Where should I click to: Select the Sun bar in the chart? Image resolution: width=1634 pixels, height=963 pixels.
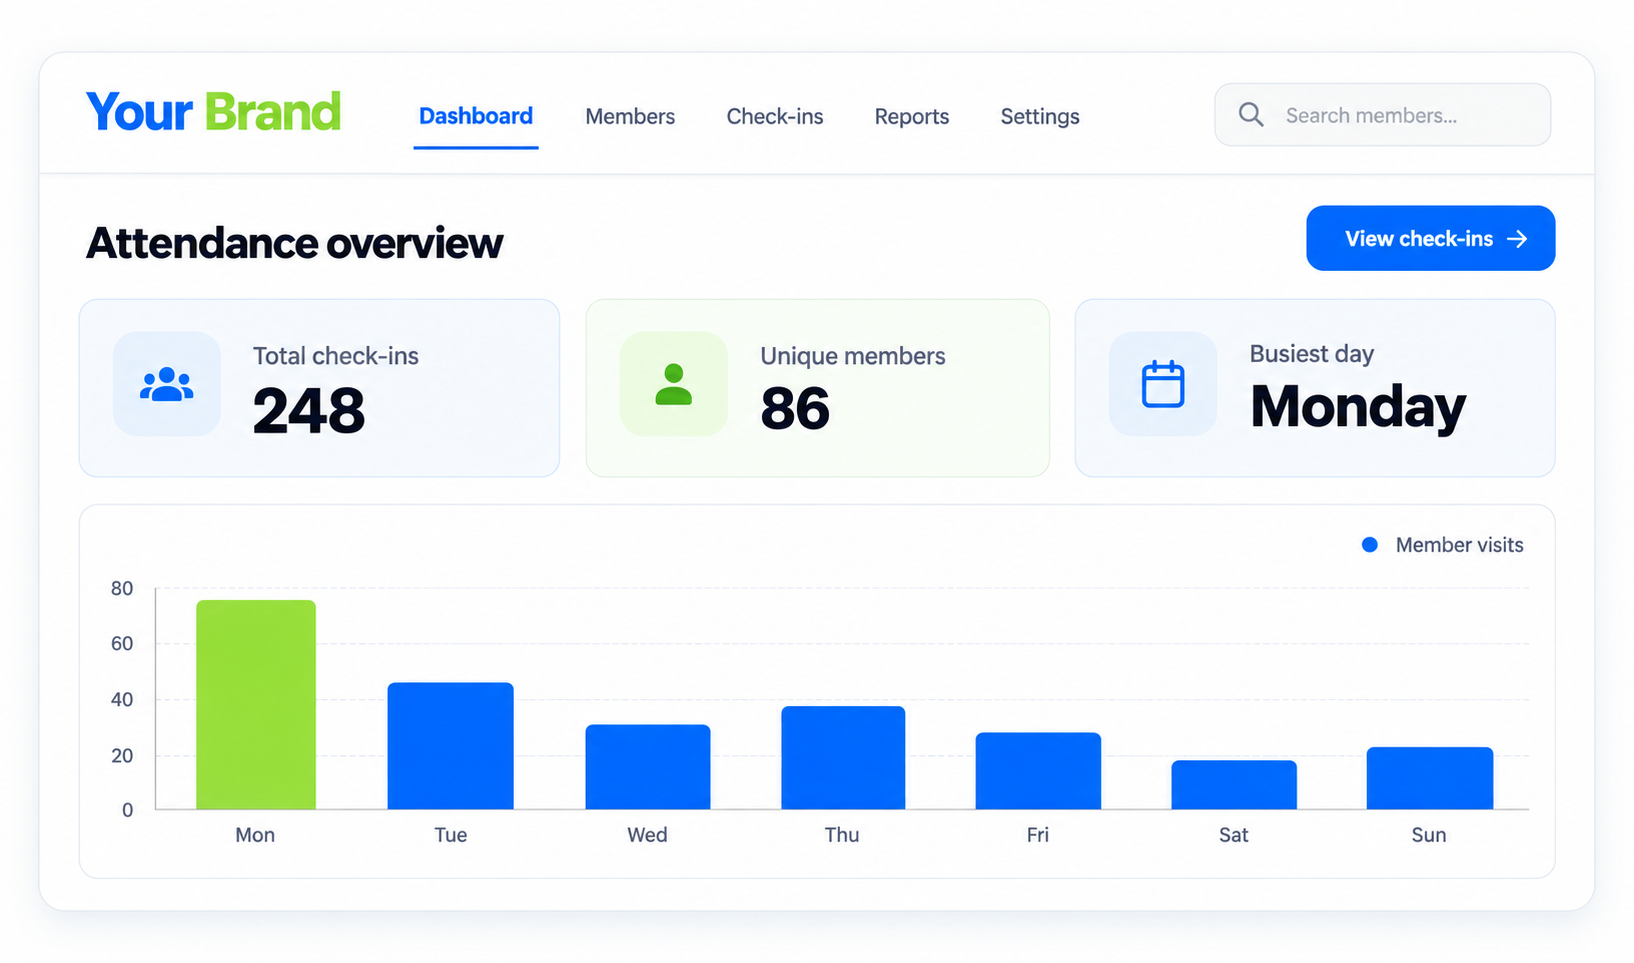[1430, 778]
